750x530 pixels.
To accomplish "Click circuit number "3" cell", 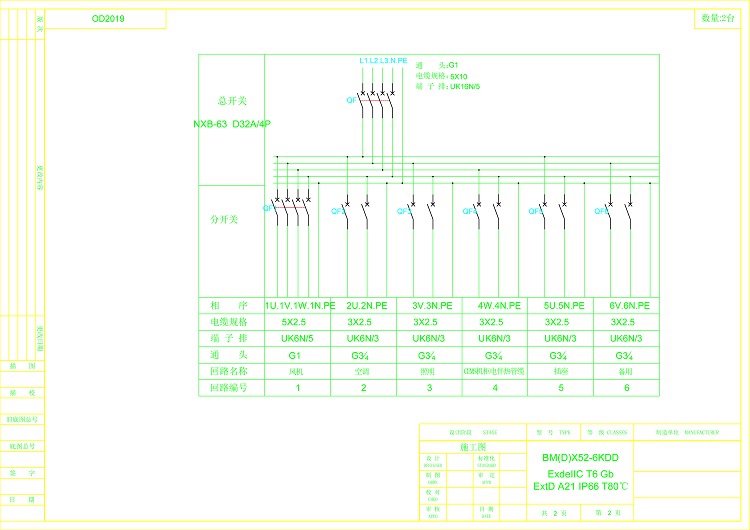I will tap(430, 387).
